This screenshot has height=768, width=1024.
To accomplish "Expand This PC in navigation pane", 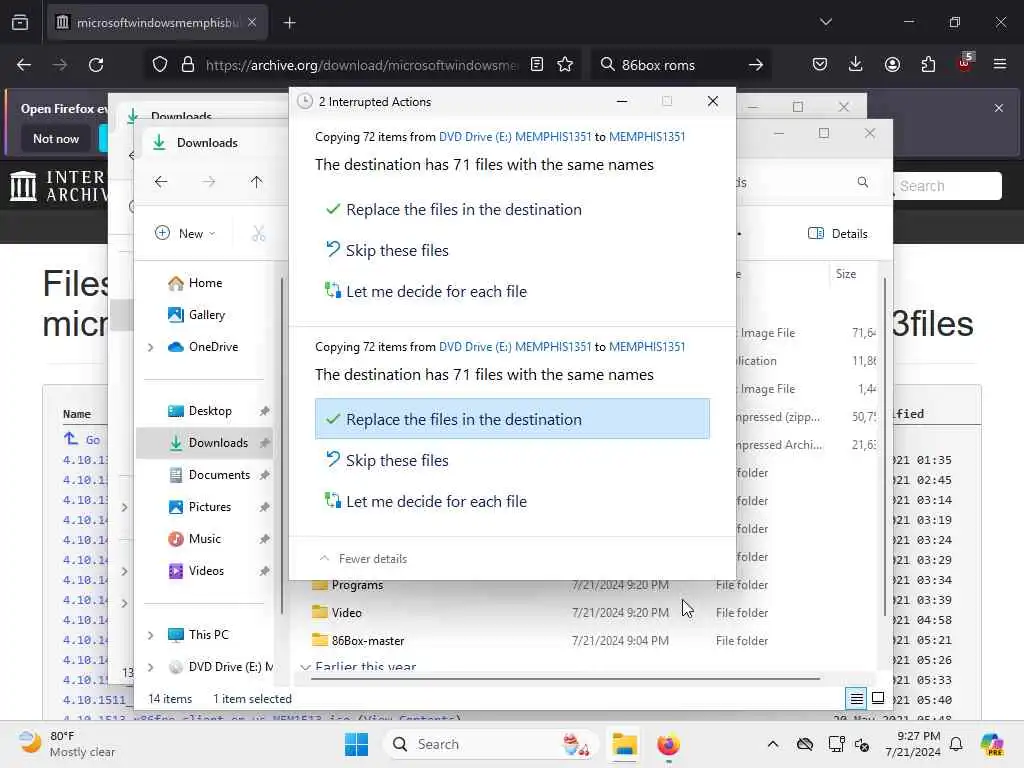I will click(151, 635).
